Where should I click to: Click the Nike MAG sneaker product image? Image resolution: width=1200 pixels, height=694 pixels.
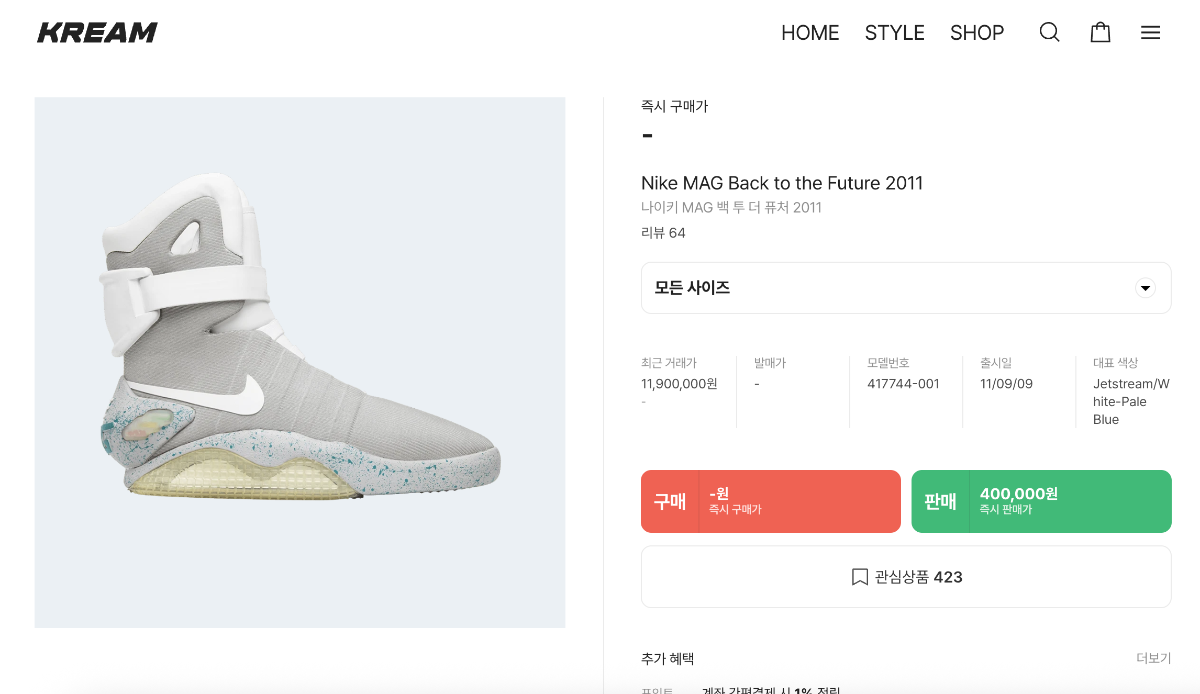(x=300, y=362)
